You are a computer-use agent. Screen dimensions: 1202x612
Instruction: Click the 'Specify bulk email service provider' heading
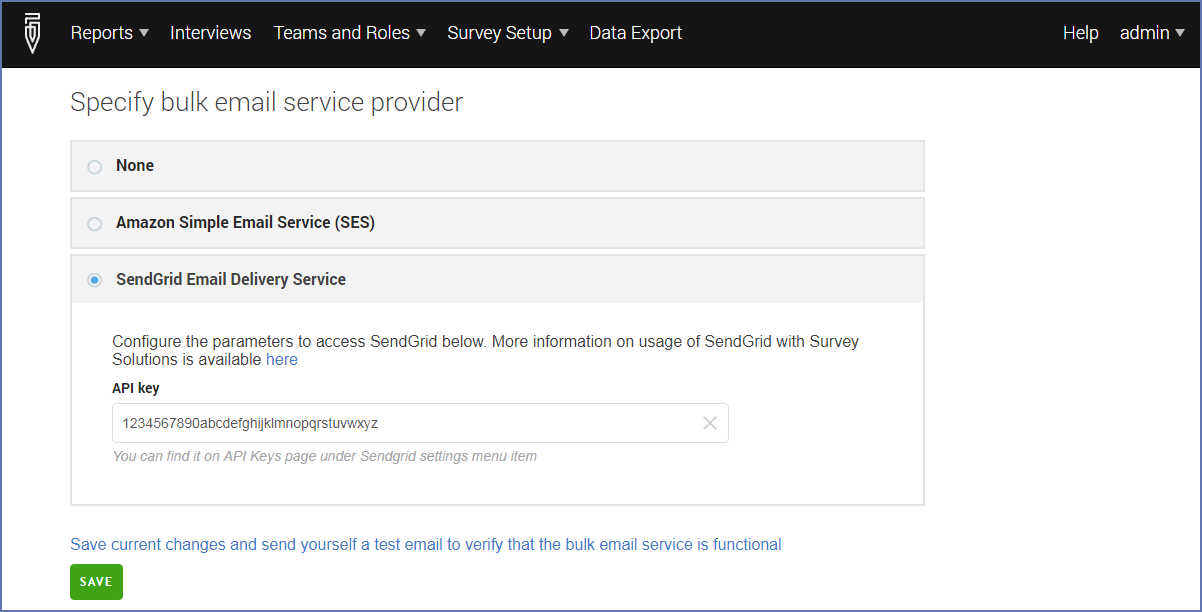click(267, 102)
